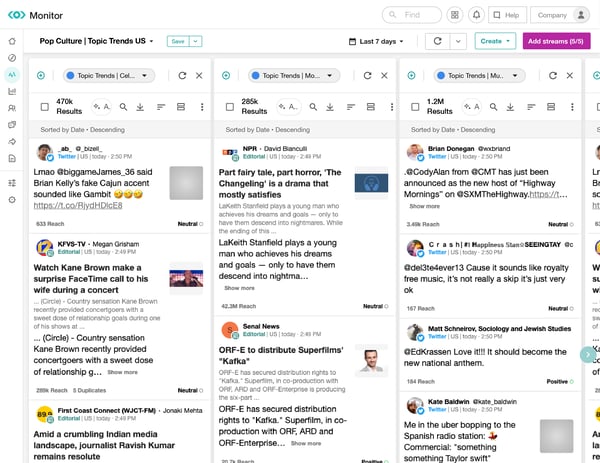
Task: Open the Brian Kelly tweet t.co link
Action: click(x=81, y=205)
